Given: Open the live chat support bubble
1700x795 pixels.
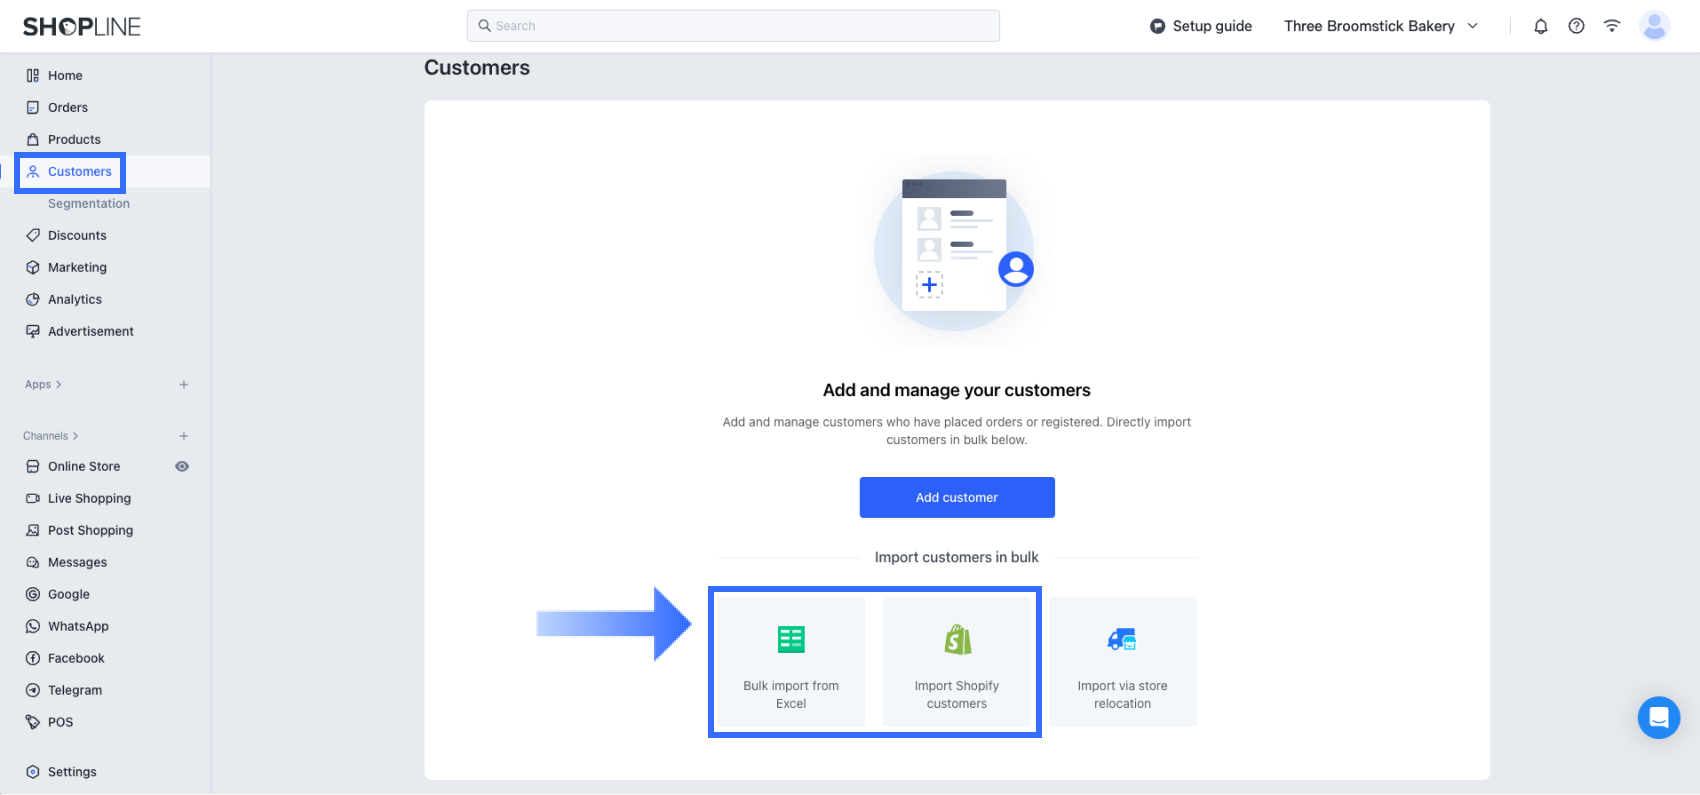Looking at the screenshot, I should pyautogui.click(x=1659, y=718).
